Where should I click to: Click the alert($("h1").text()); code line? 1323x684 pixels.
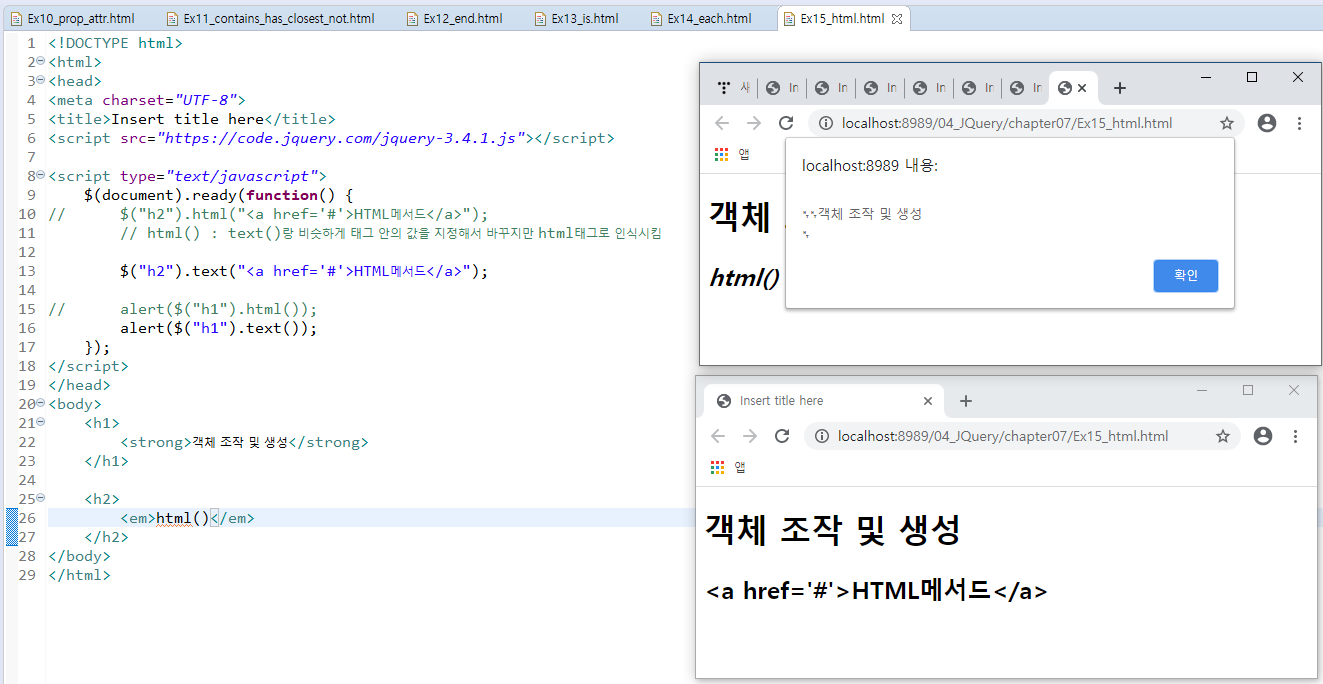(218, 328)
